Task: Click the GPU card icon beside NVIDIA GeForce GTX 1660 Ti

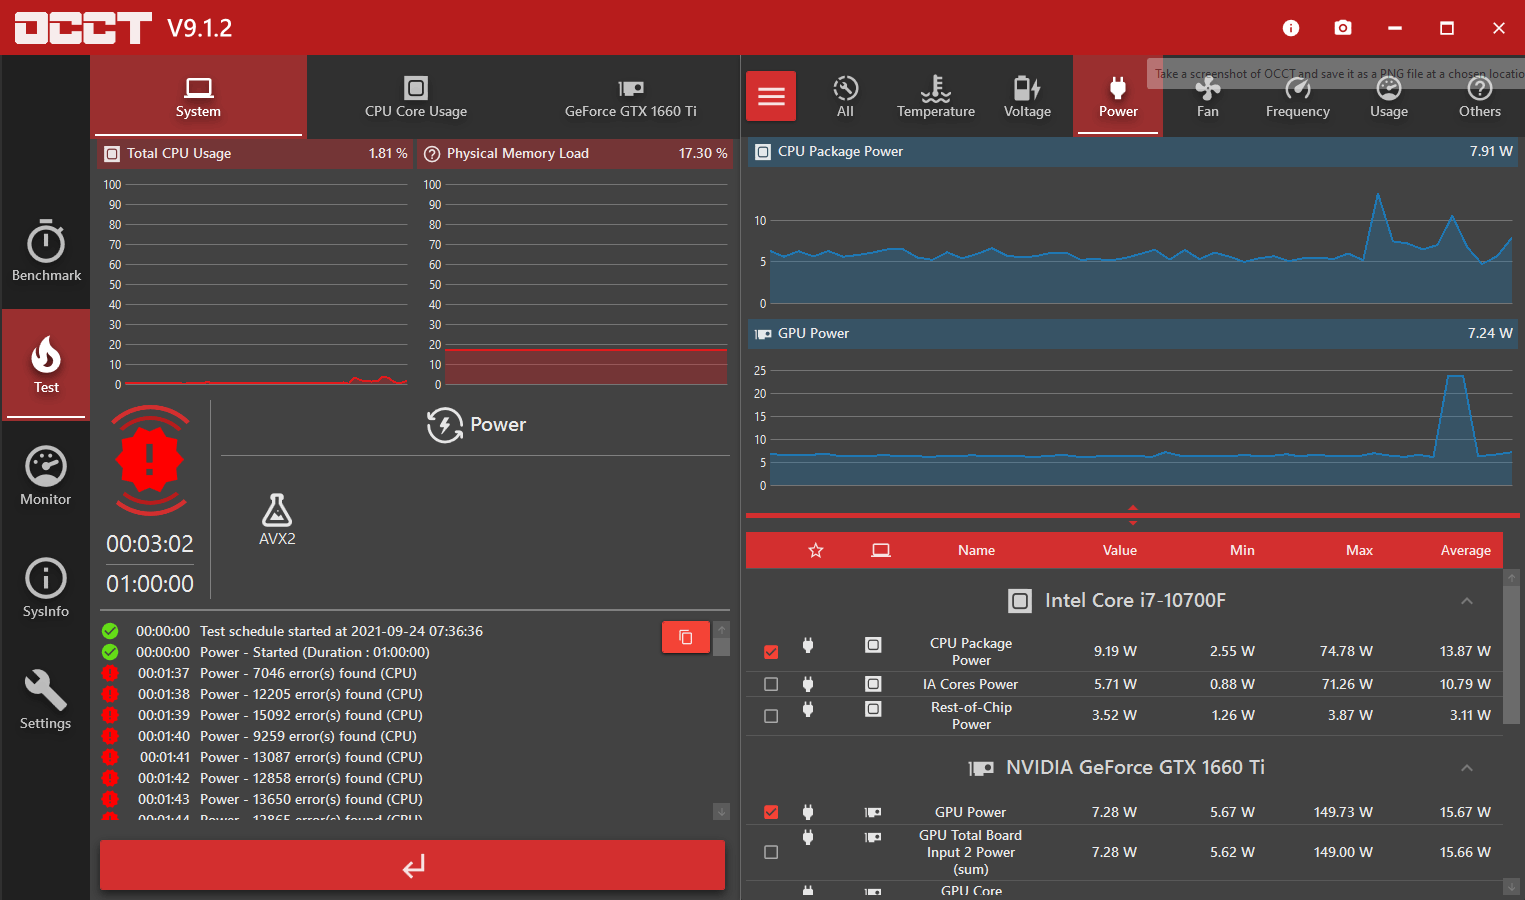Action: coord(981,768)
